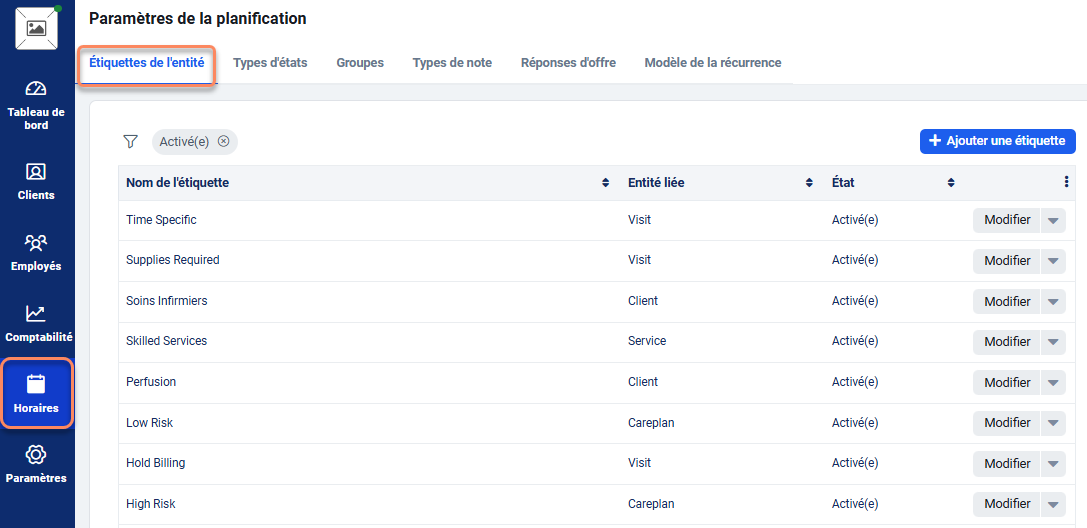The height and width of the screenshot is (528, 1087).
Task: Open the Tableau de bord dashboard icon
Action: coord(36,89)
